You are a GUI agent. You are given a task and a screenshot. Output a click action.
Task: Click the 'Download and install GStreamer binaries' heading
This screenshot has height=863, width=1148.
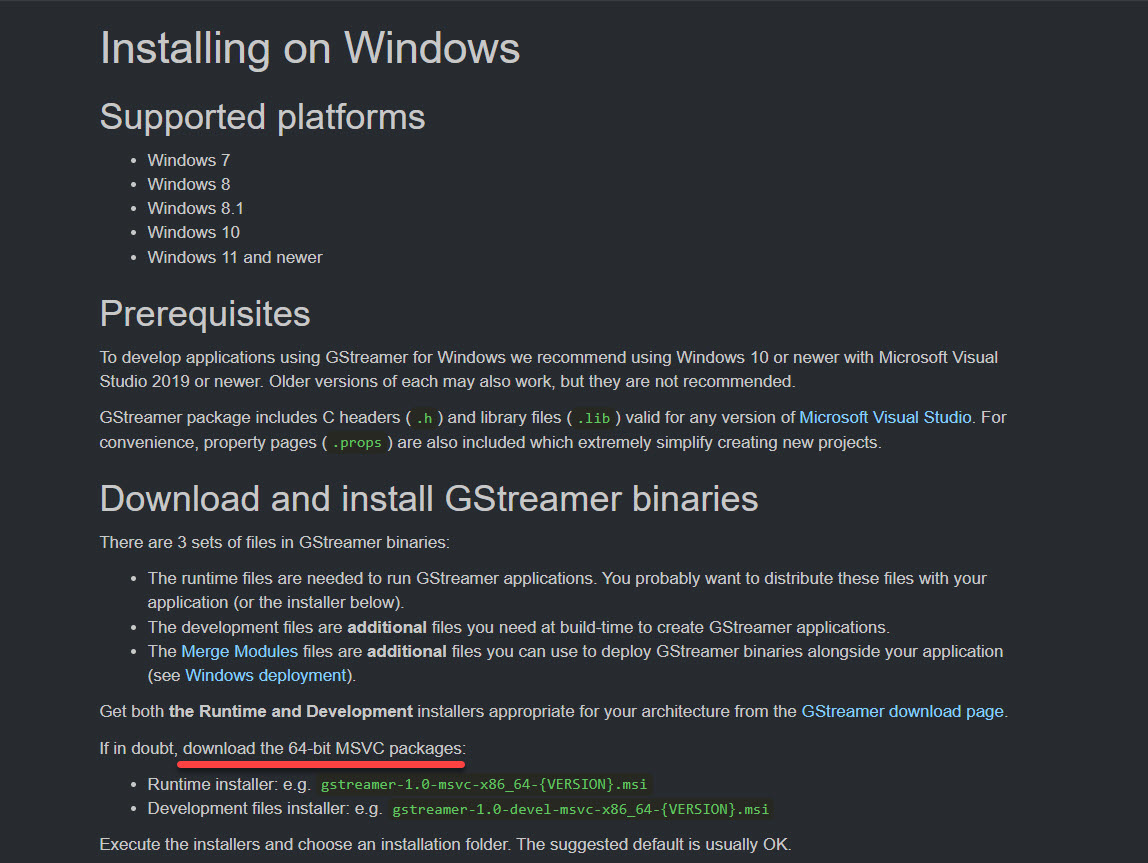(429, 498)
